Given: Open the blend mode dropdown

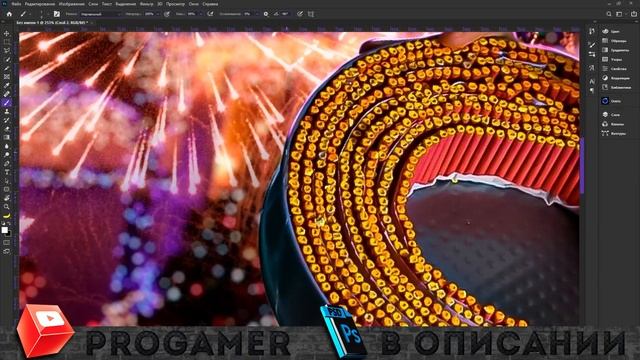Looking at the screenshot, I should click(100, 14).
